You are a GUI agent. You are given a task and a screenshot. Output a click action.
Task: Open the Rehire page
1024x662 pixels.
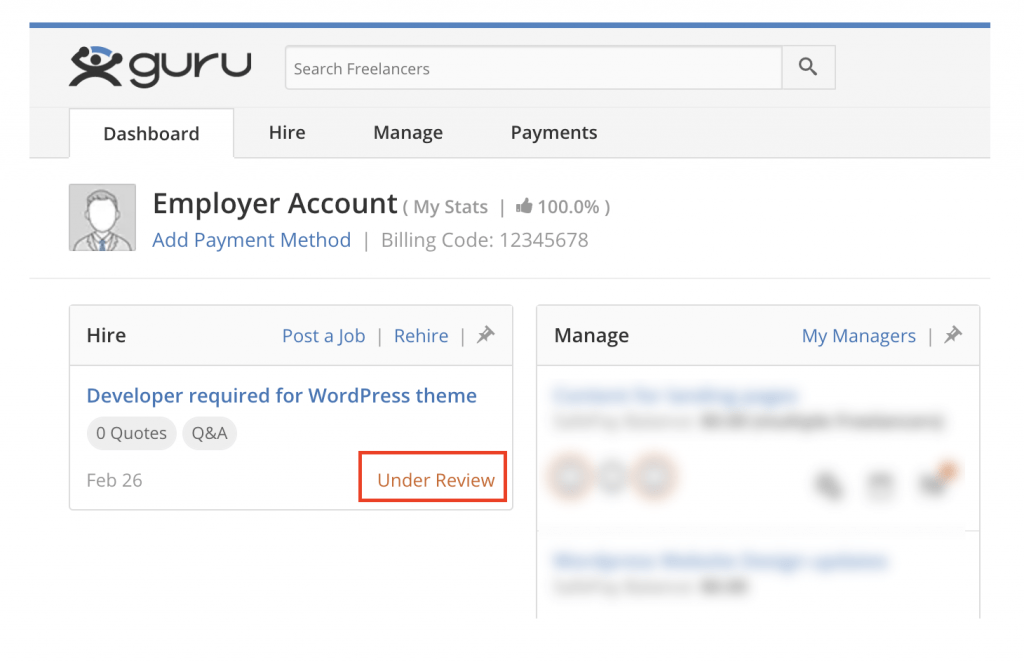(421, 336)
